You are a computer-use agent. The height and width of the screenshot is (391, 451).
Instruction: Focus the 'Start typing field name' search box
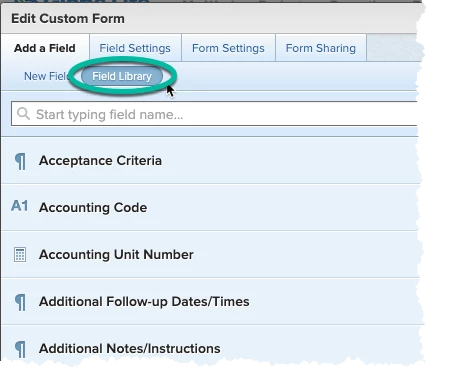coord(214,114)
